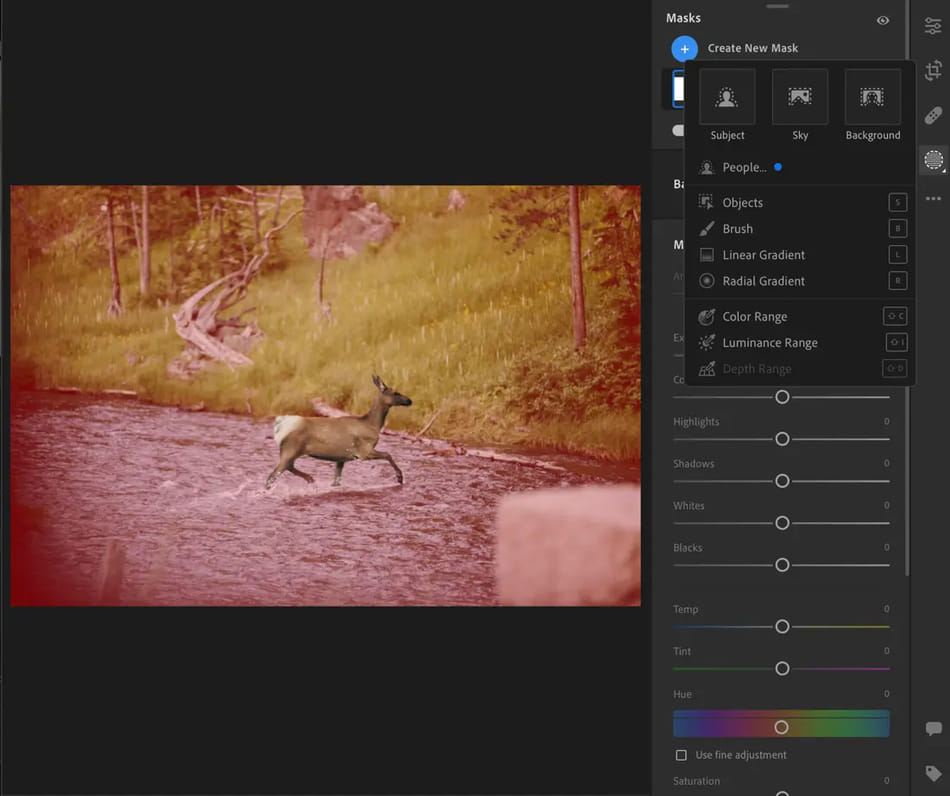Choose Radial Gradient mask option
This screenshot has width=950, height=796.
coord(800,280)
